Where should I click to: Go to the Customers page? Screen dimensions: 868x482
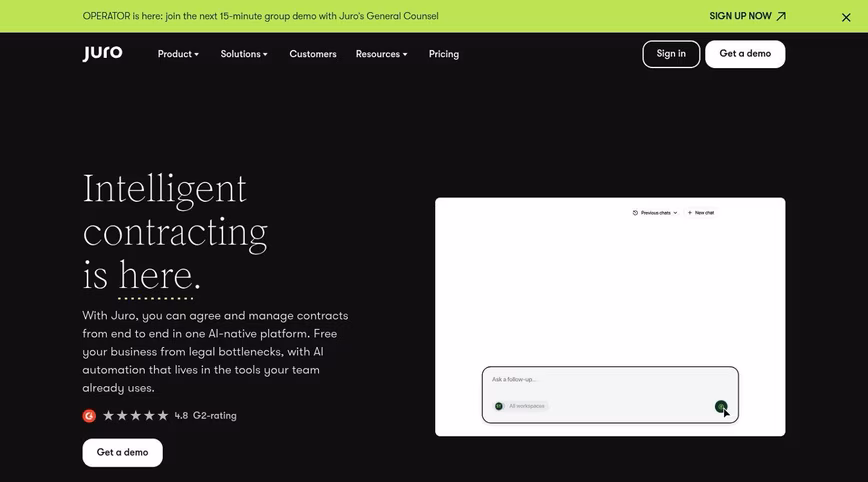(313, 54)
